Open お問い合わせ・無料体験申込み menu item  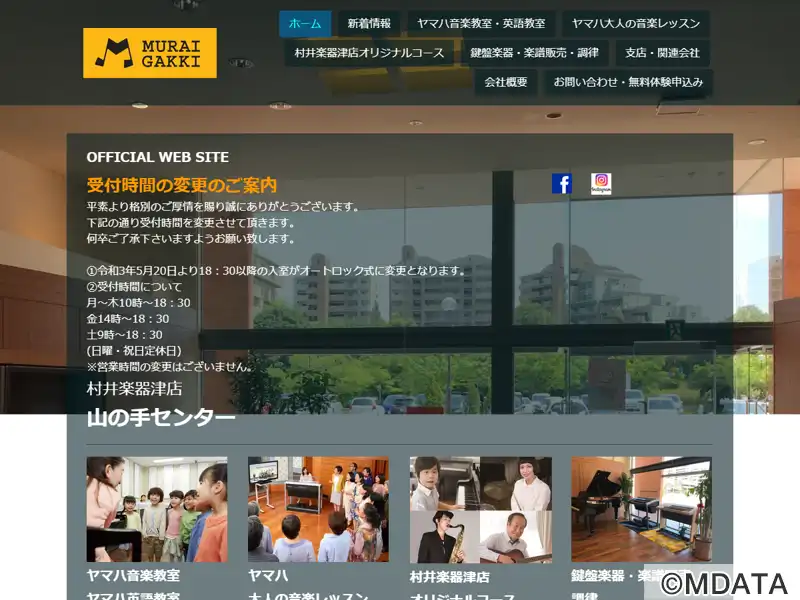(x=629, y=82)
